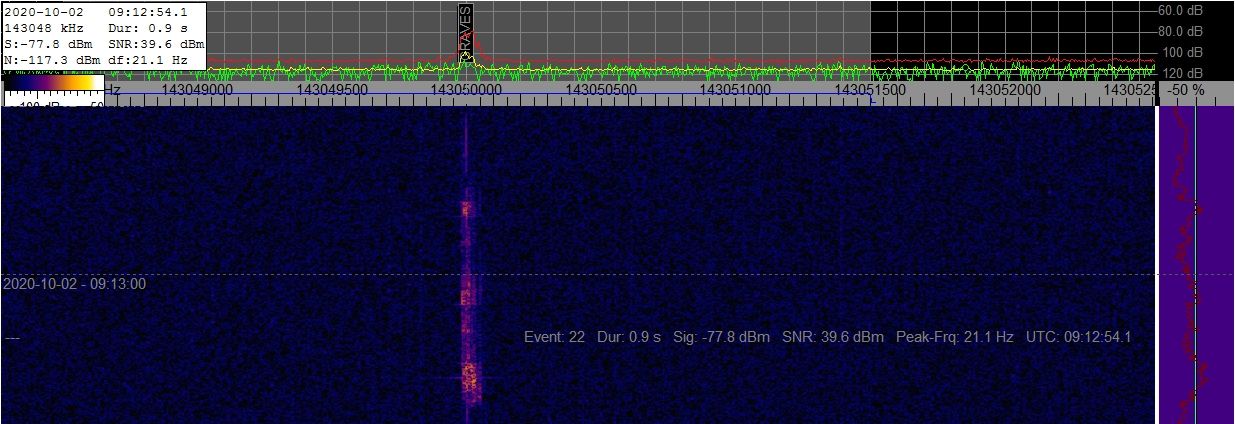1235x424 pixels.
Task: Click the Peak-Frq: 21.1 Hz readout
Action: (x=955, y=337)
